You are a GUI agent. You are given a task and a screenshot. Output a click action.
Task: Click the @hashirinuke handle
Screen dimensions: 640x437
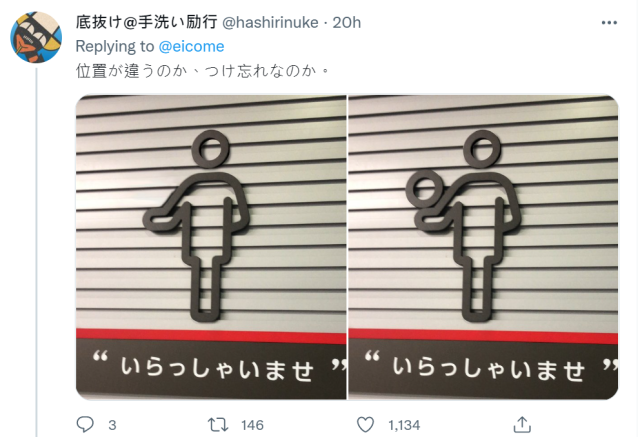[270, 22]
